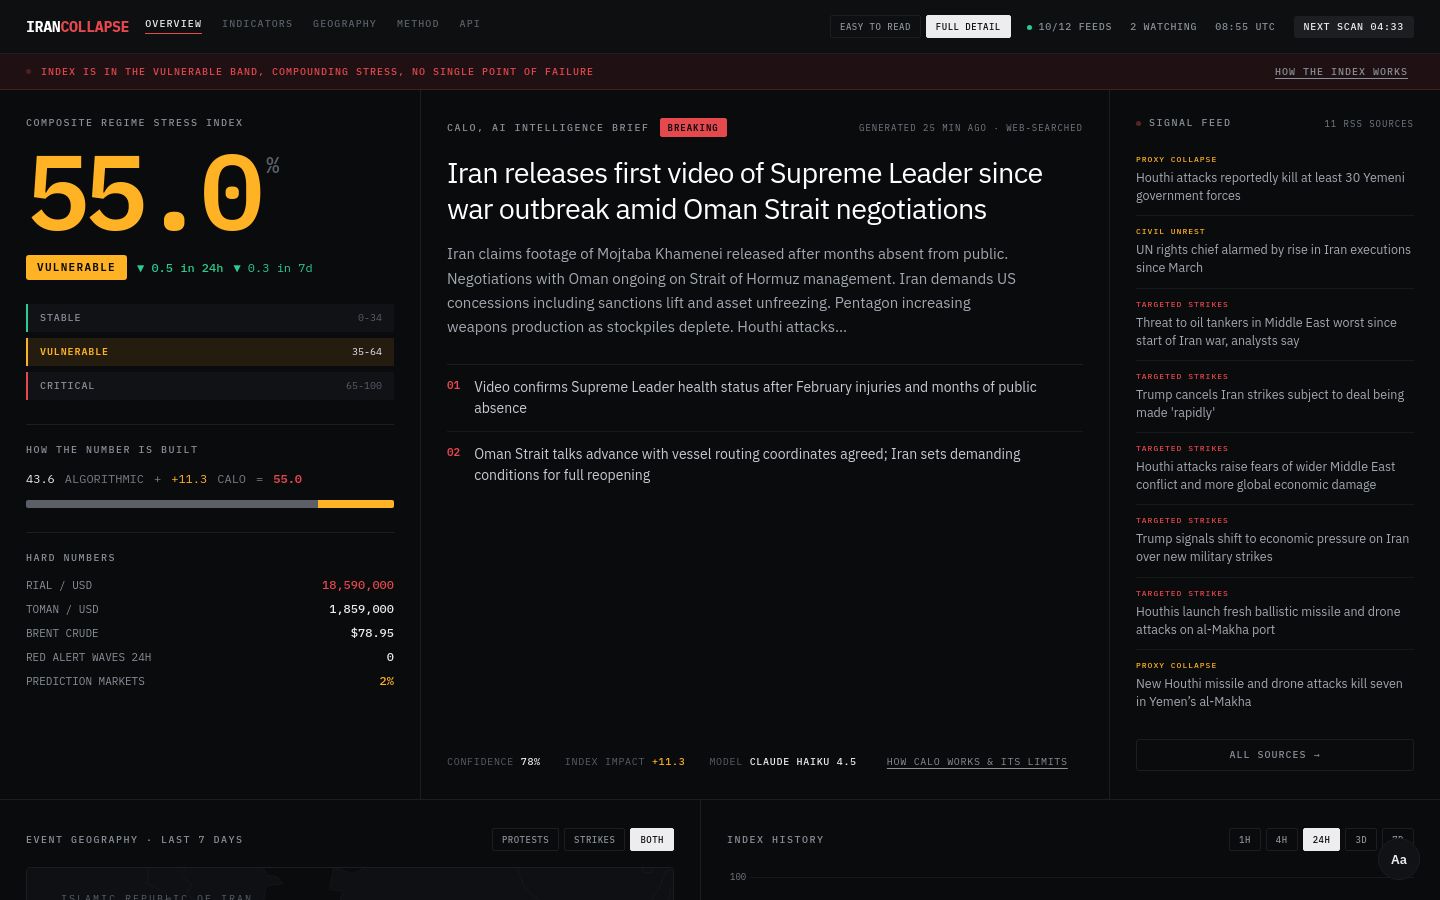Viewport: 1440px width, 900px height.
Task: Go to the Indicators tab
Action: pos(257,24)
